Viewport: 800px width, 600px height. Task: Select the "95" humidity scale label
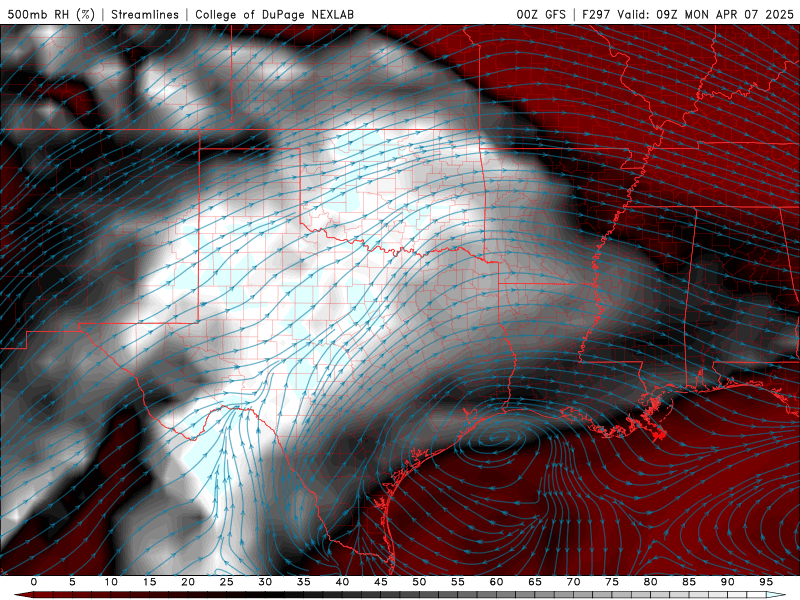tap(766, 582)
